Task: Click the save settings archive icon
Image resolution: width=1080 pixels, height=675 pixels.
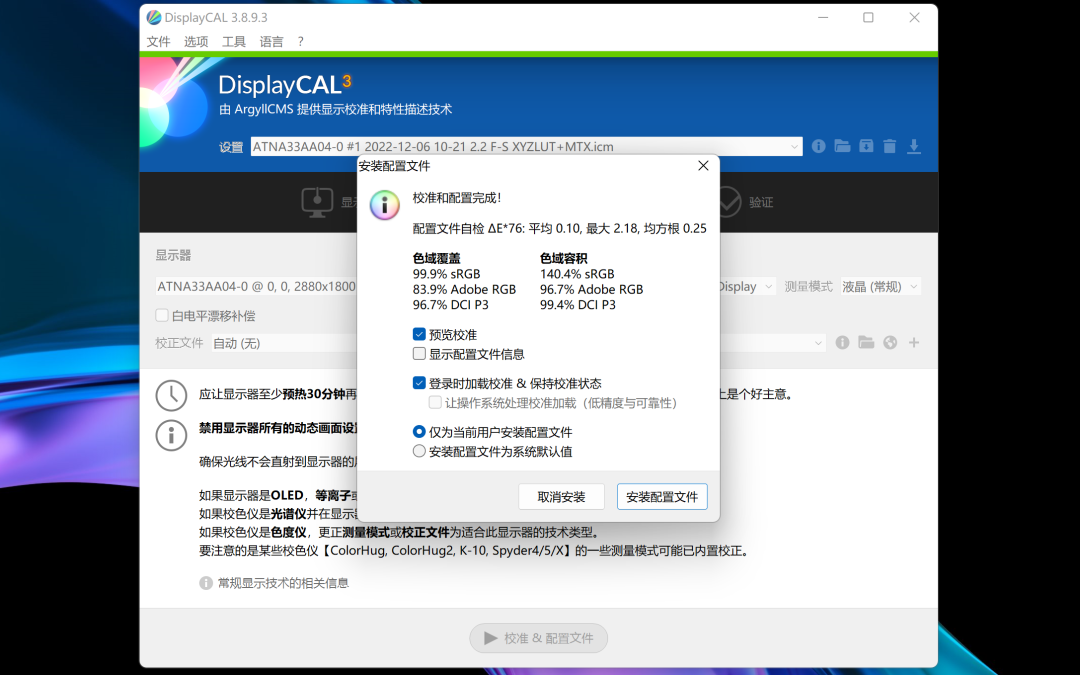Action: (x=866, y=146)
